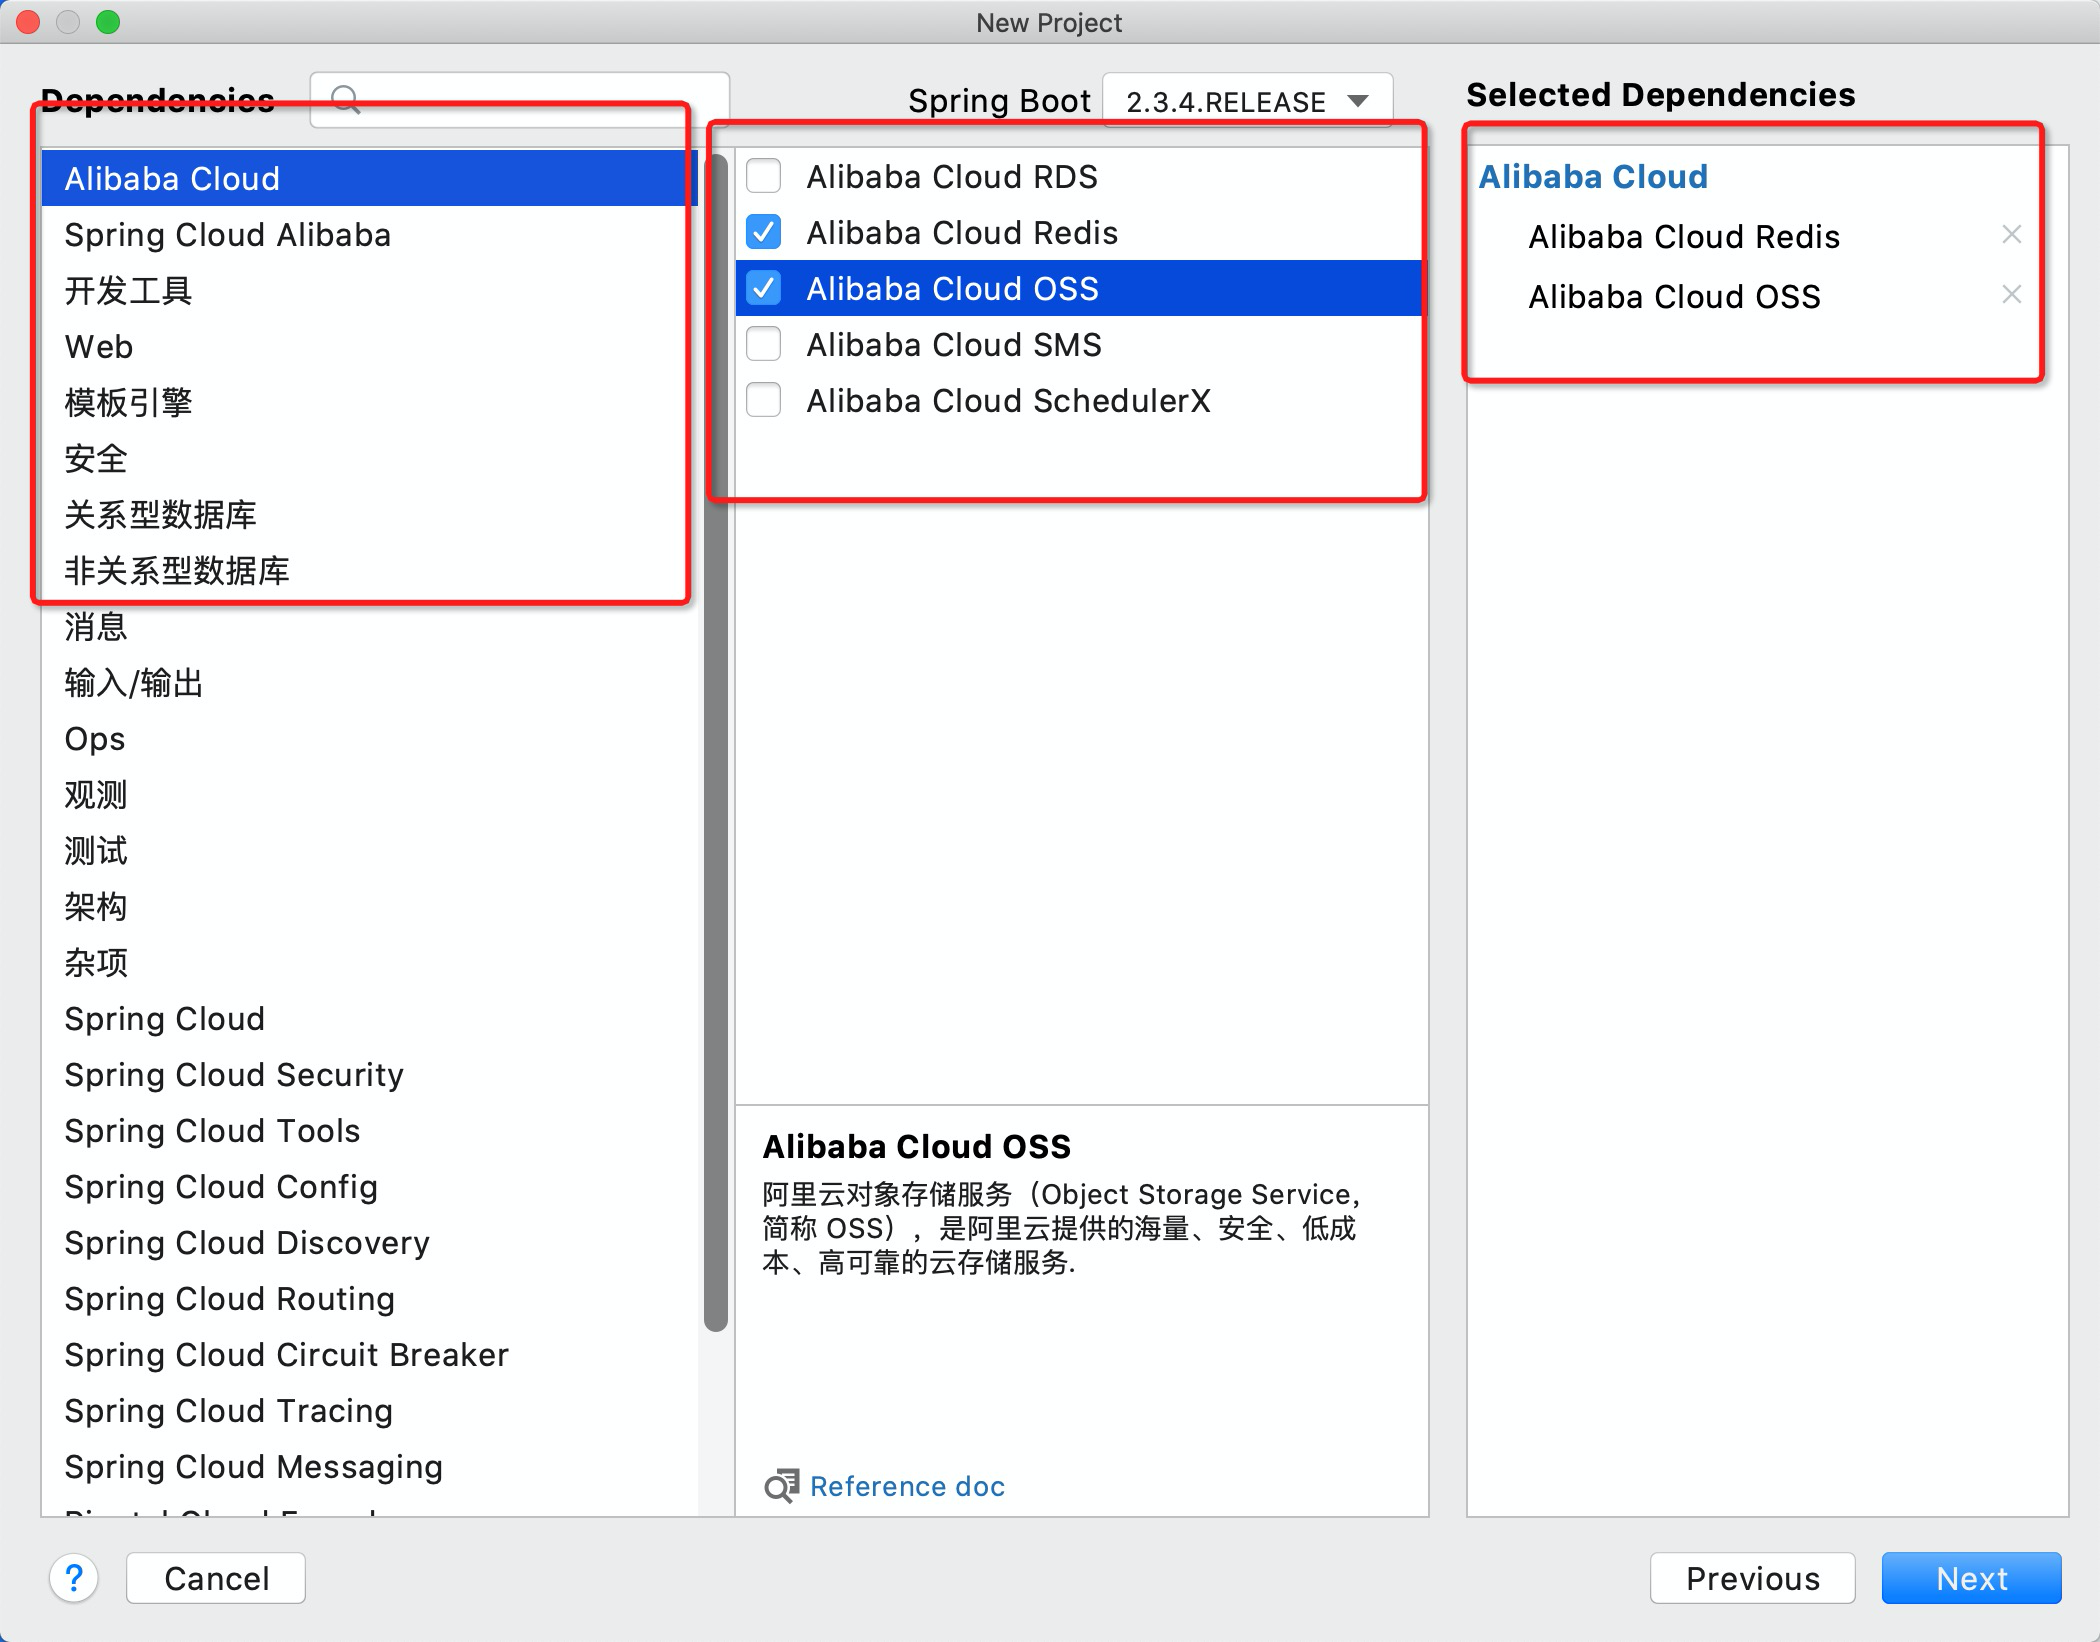Remove Alibaba Cloud OSS from selected dependencies
Viewport: 2100px width, 1642px height.
pyautogui.click(x=2011, y=294)
